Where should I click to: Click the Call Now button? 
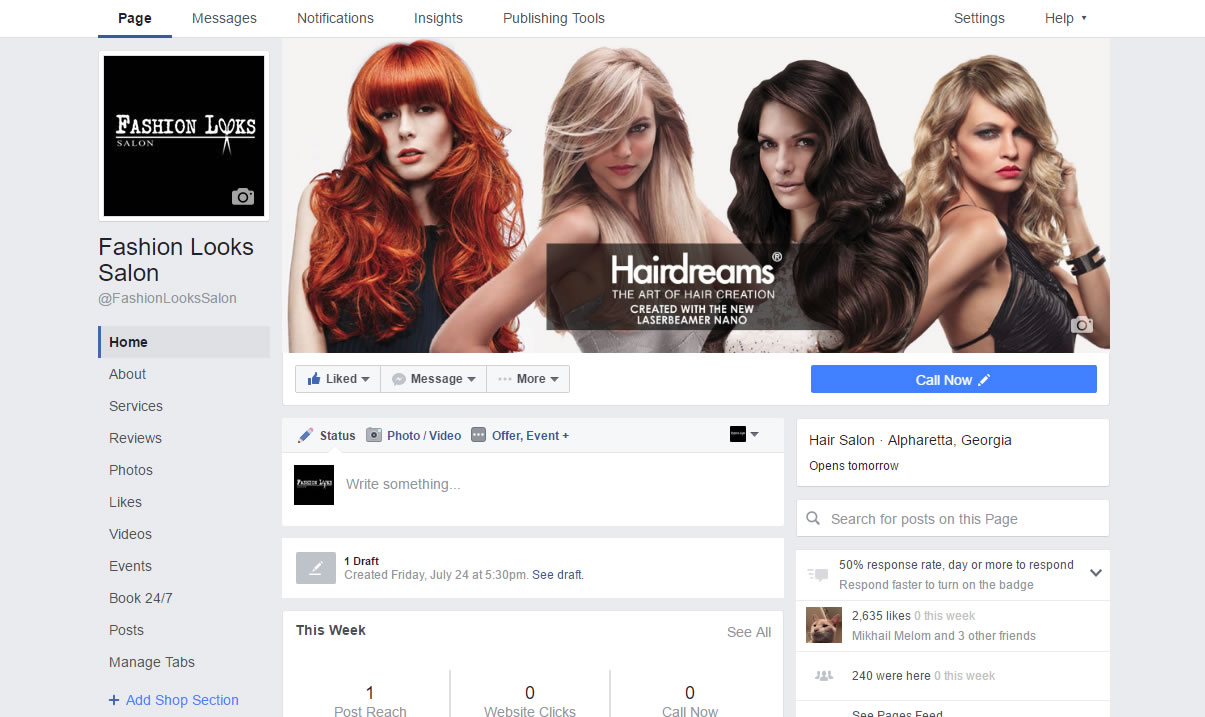[x=953, y=379]
